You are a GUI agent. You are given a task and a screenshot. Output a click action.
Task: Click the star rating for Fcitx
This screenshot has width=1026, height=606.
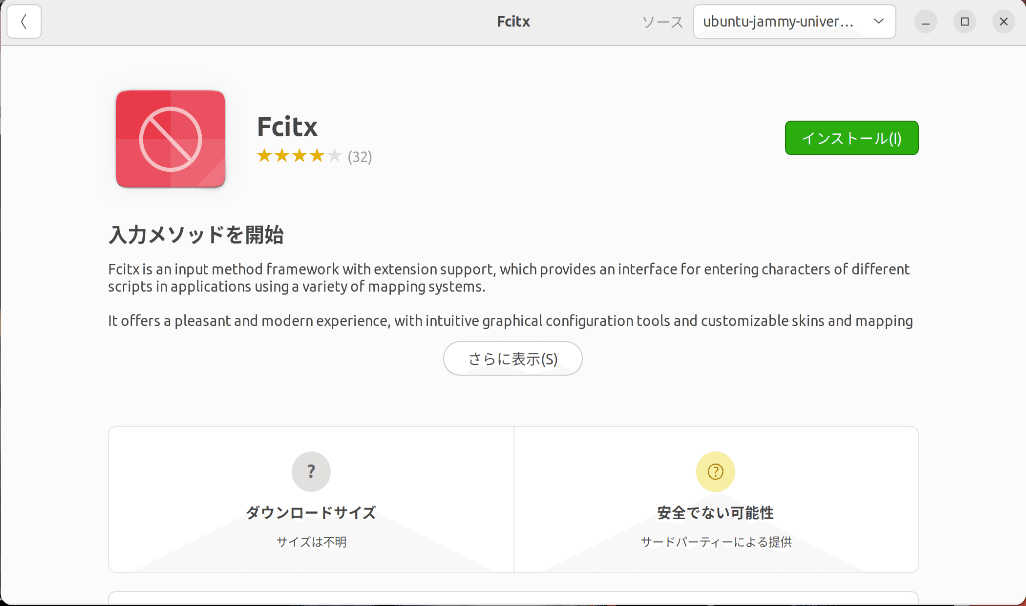pyautogui.click(x=299, y=156)
